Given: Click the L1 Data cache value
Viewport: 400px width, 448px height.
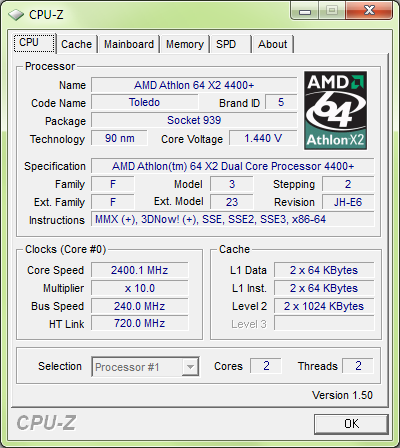Looking at the screenshot, I should pos(324,270).
